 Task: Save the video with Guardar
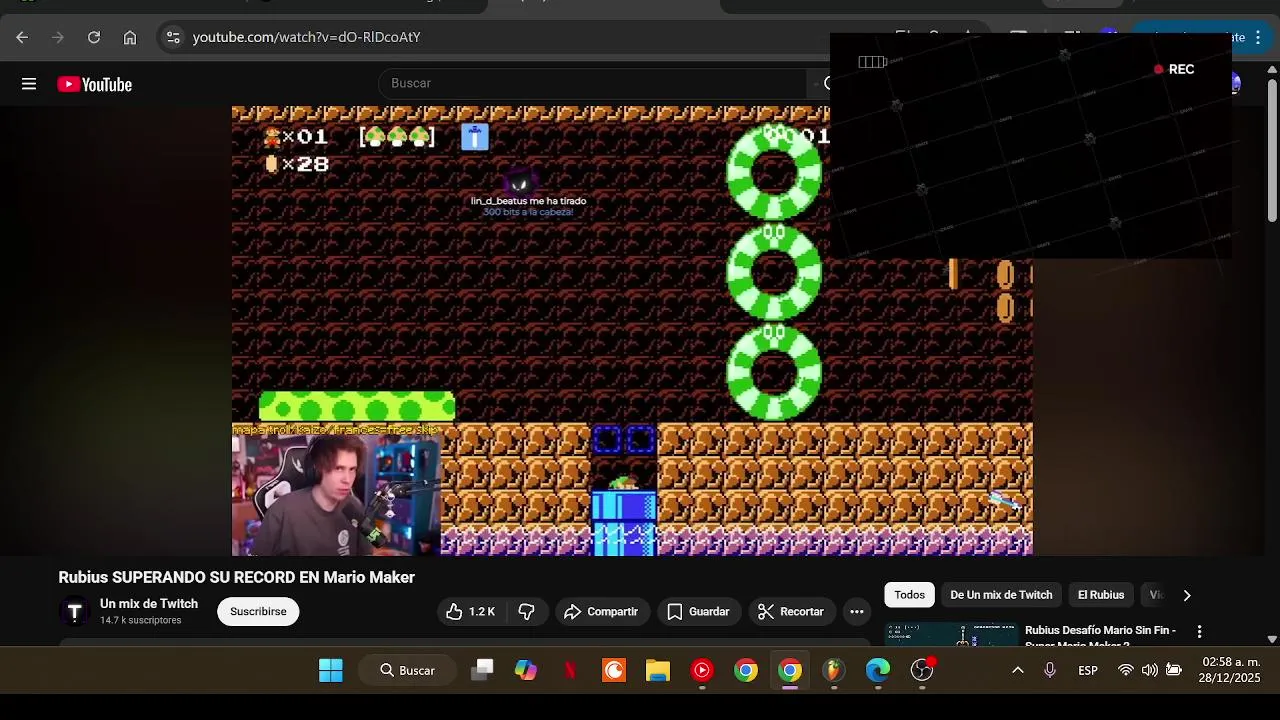[x=698, y=612]
